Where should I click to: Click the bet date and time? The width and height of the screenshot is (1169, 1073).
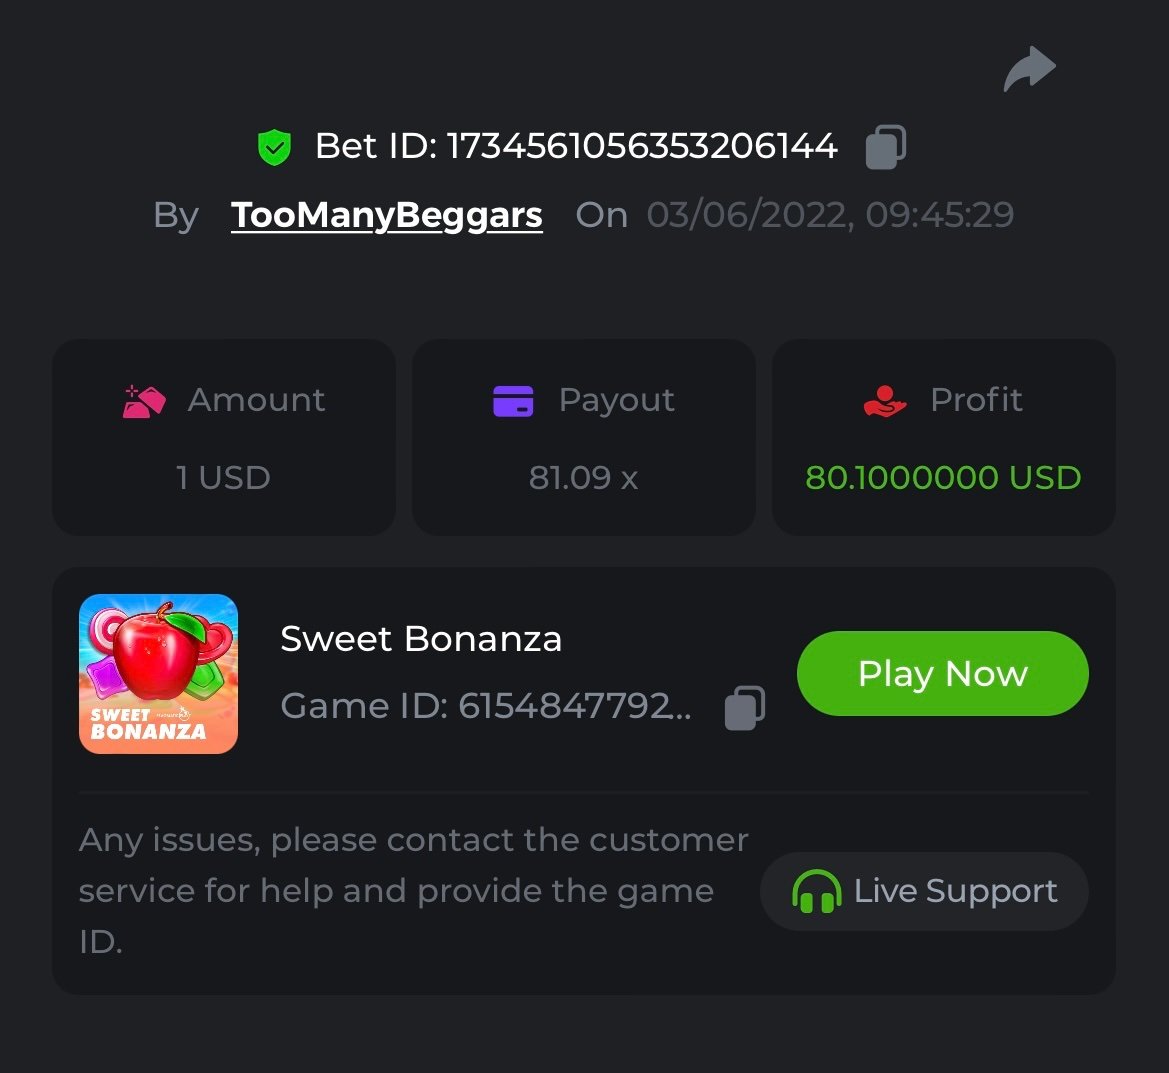pyautogui.click(x=830, y=215)
